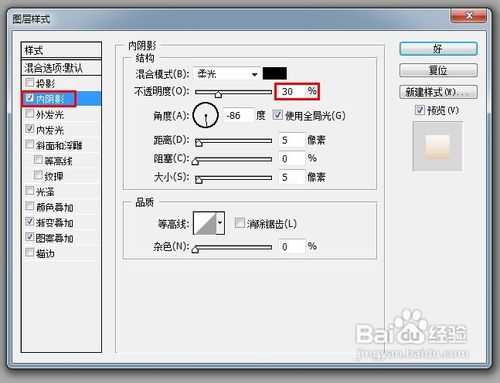Image resolution: width=500 pixels, height=383 pixels.
Task: Select the 外发光 style entry label
Action: pos(50,114)
